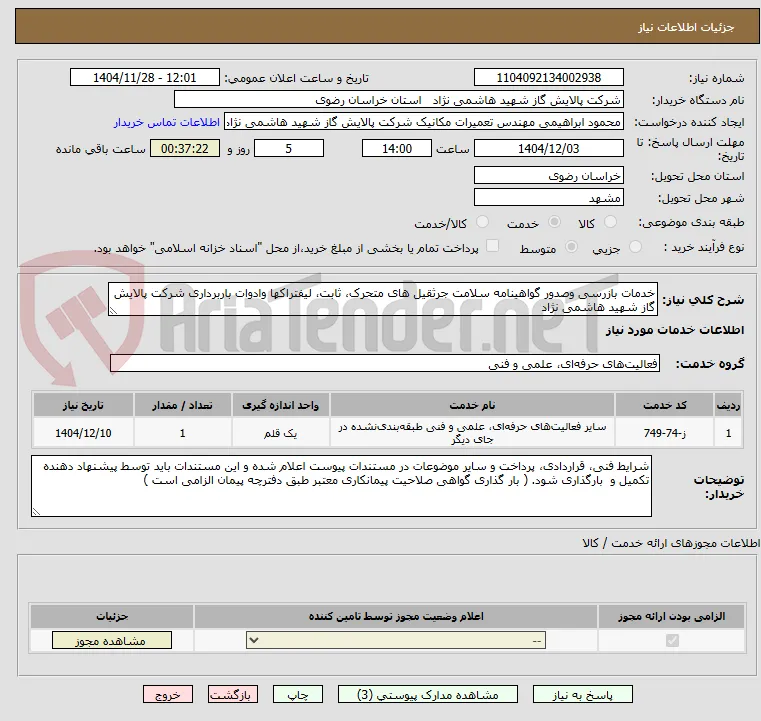
Task: Open اطلاعات تماس خریدار link
Action: pos(167,122)
